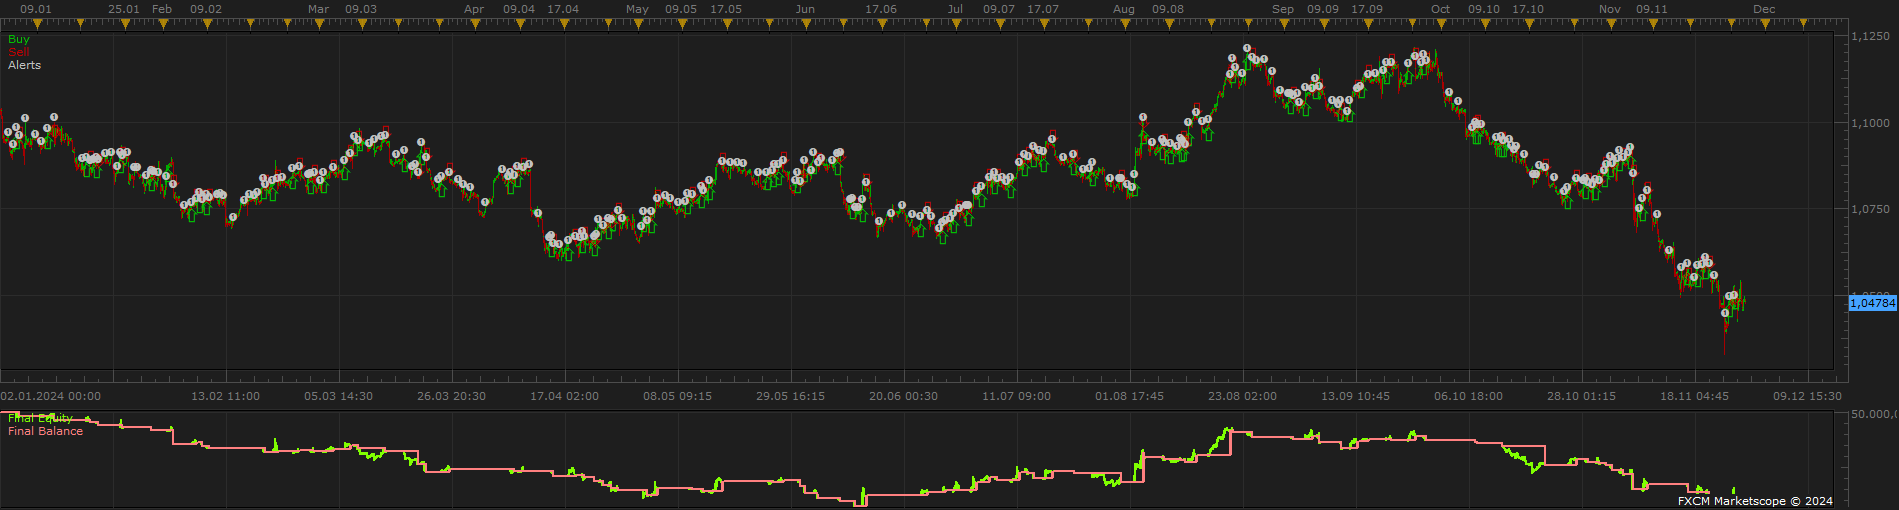
Task: Click the triangle marker under the Feb label
Action: point(163,24)
